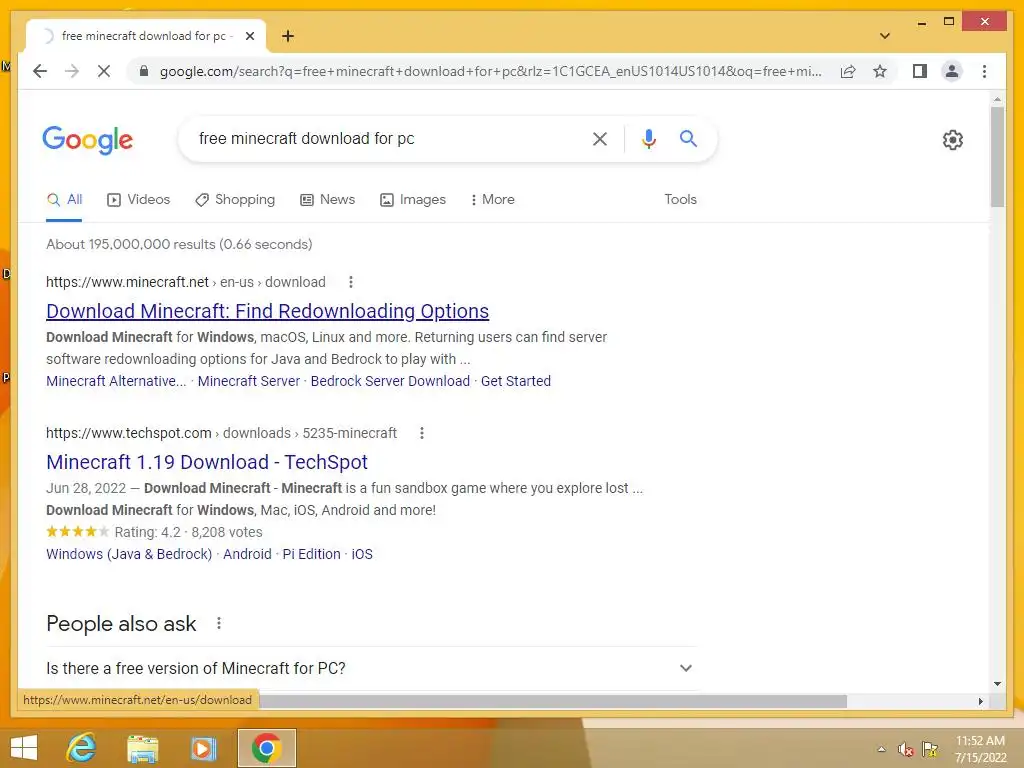Open the Pi Edition sitelink

[312, 554]
